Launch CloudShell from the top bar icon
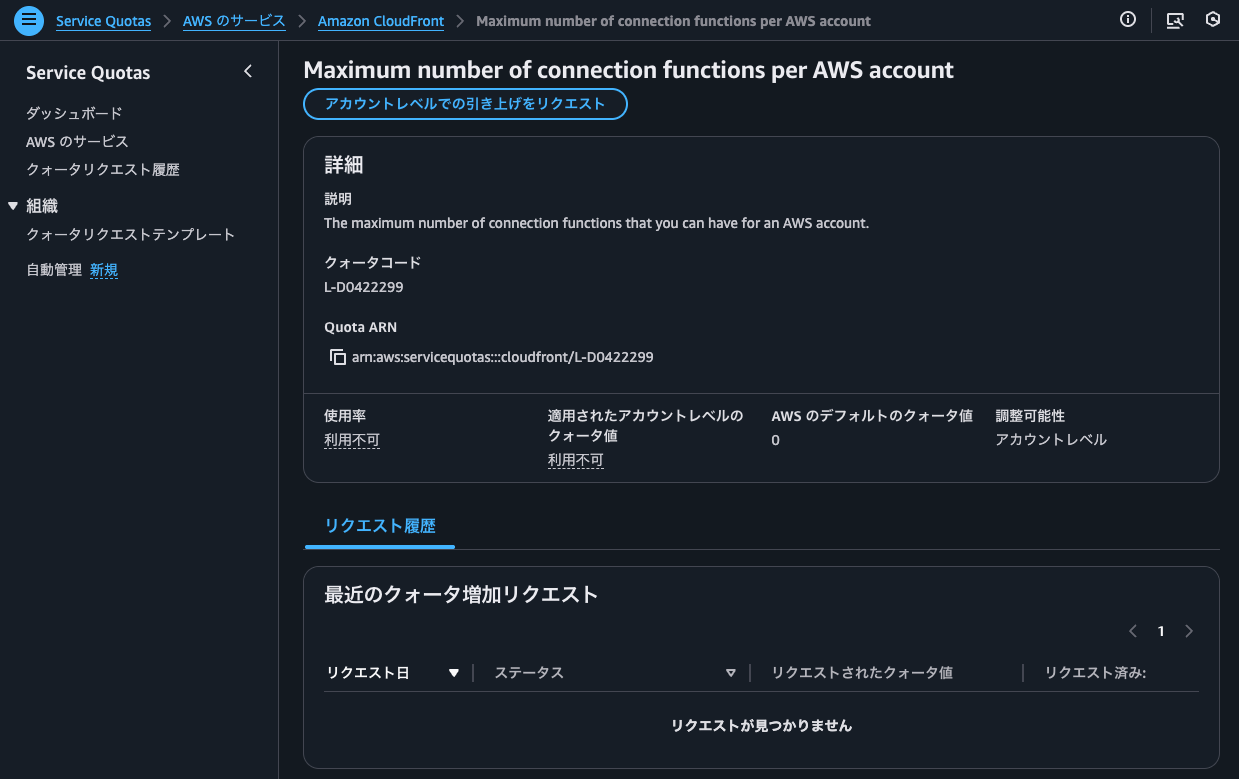This screenshot has width=1239, height=779. click(1175, 19)
